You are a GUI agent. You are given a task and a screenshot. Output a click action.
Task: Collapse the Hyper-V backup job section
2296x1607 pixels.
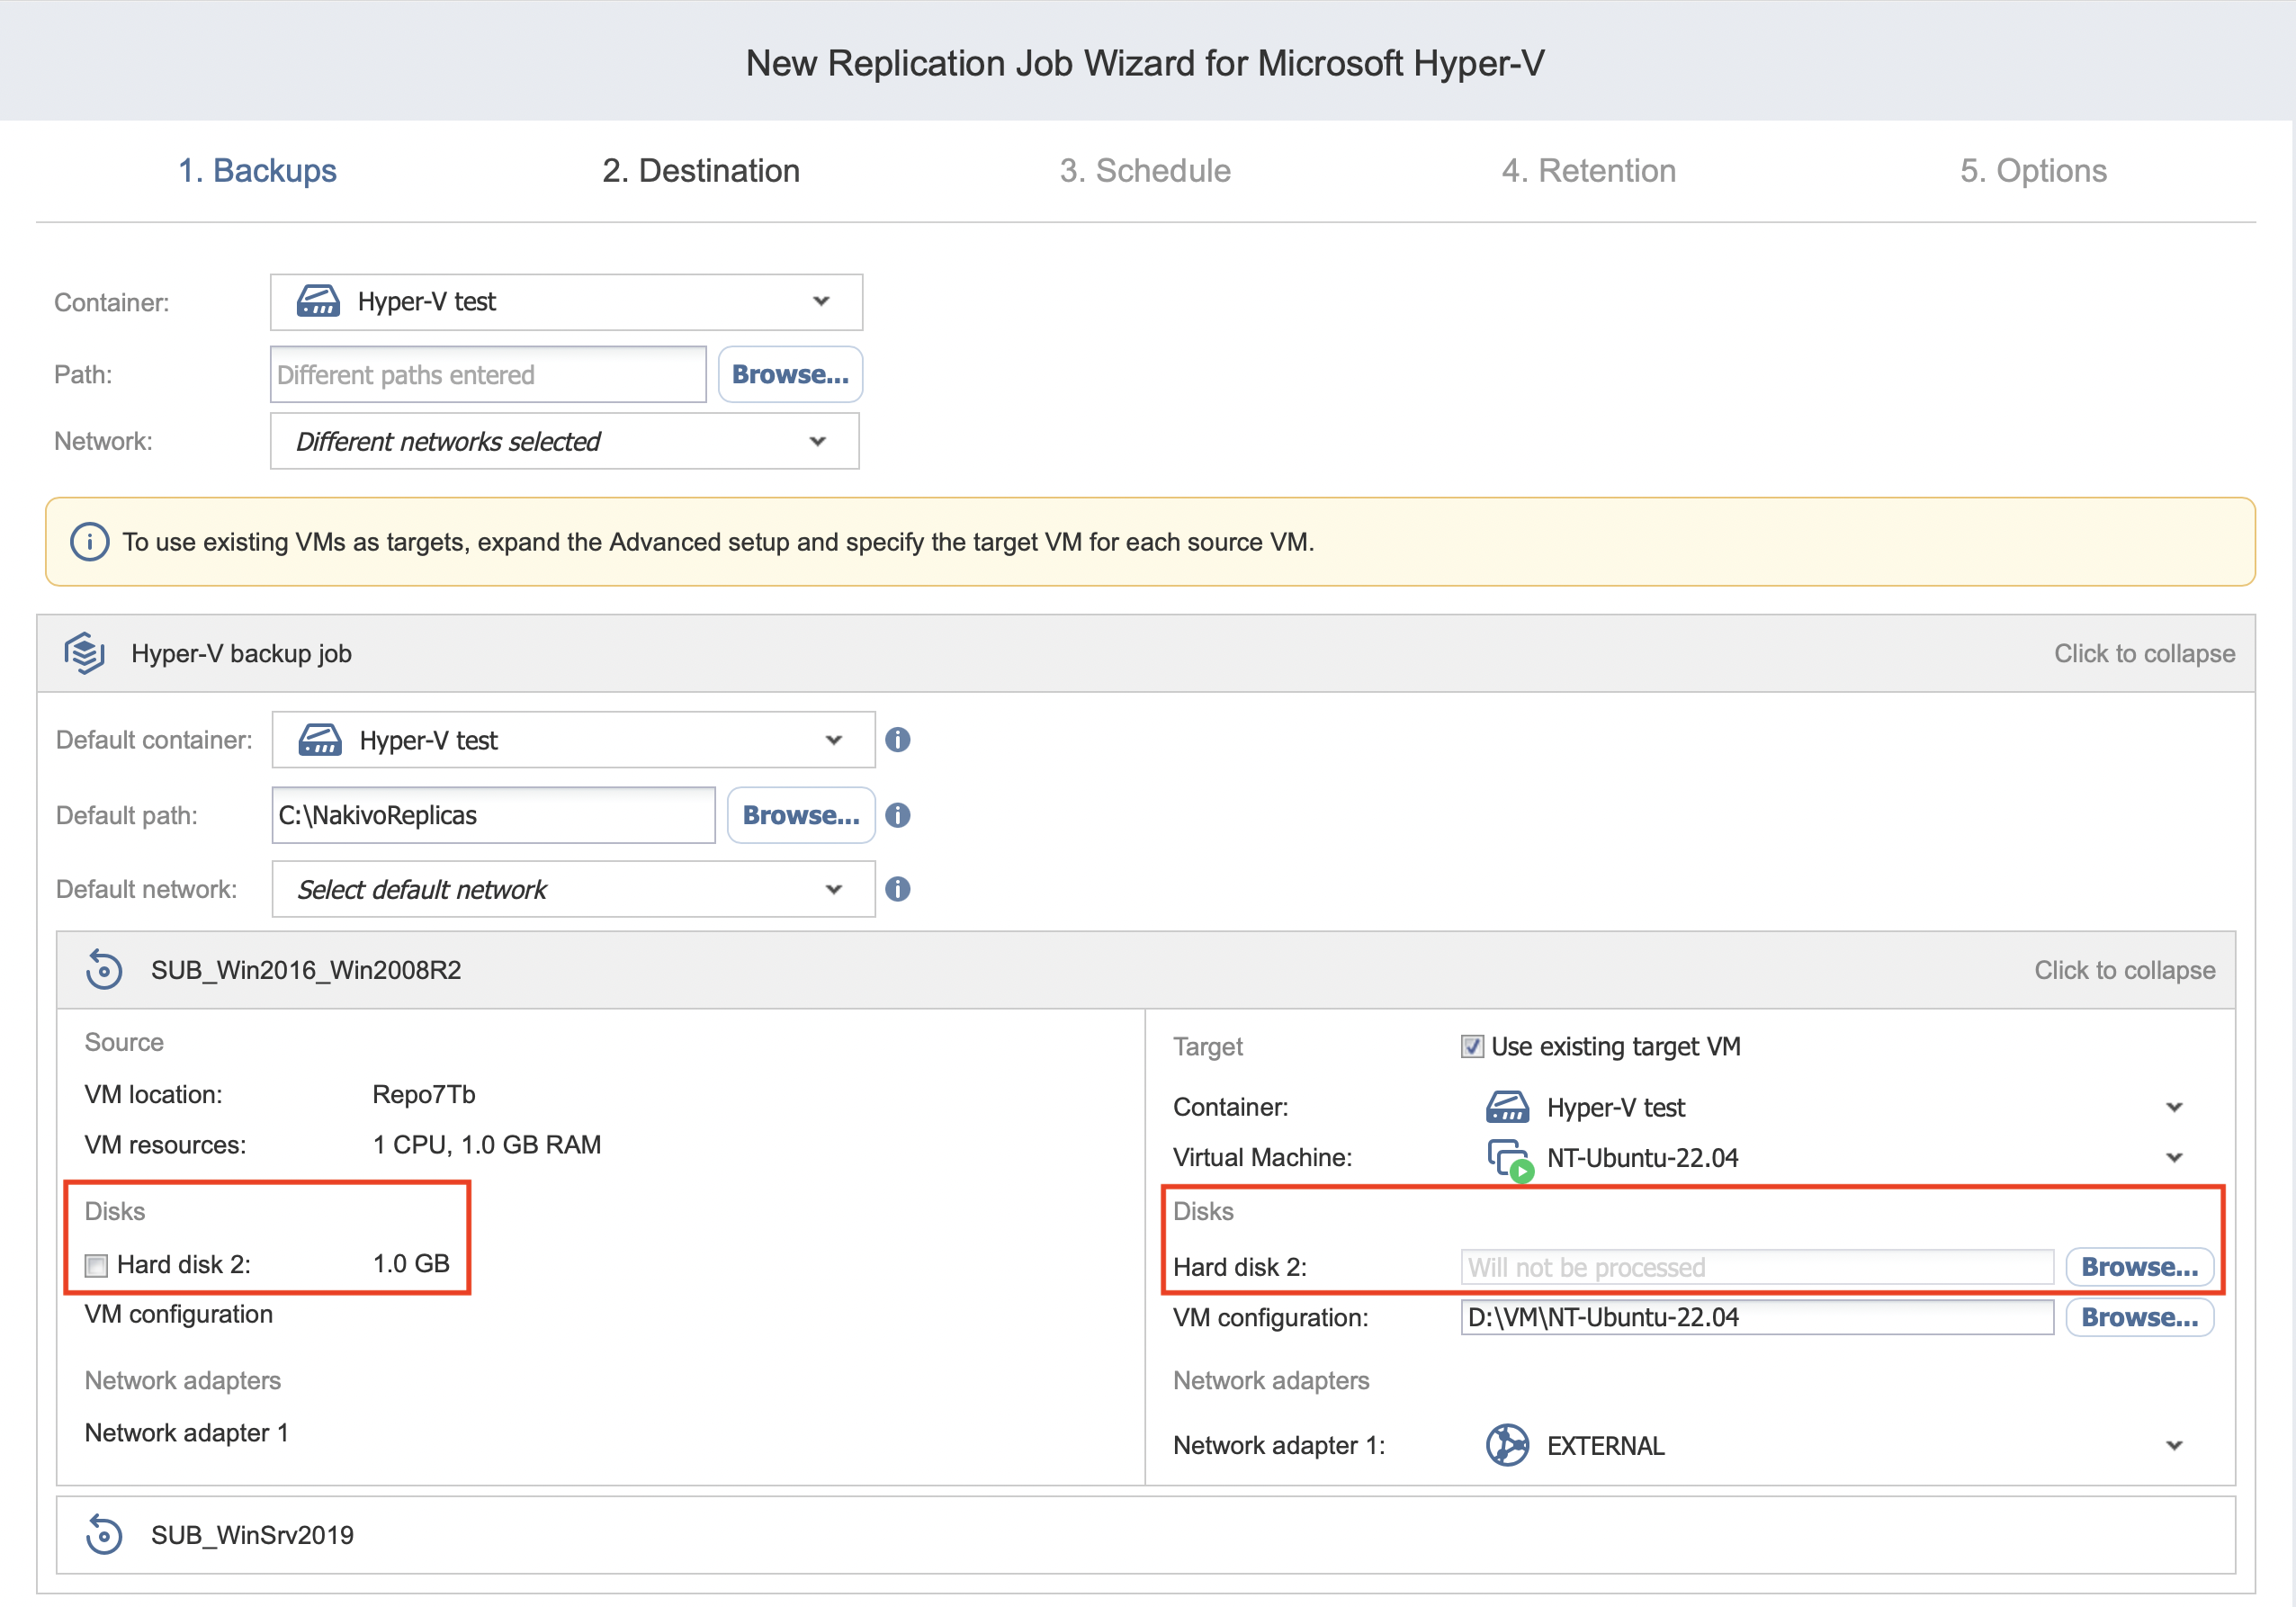click(x=2144, y=653)
